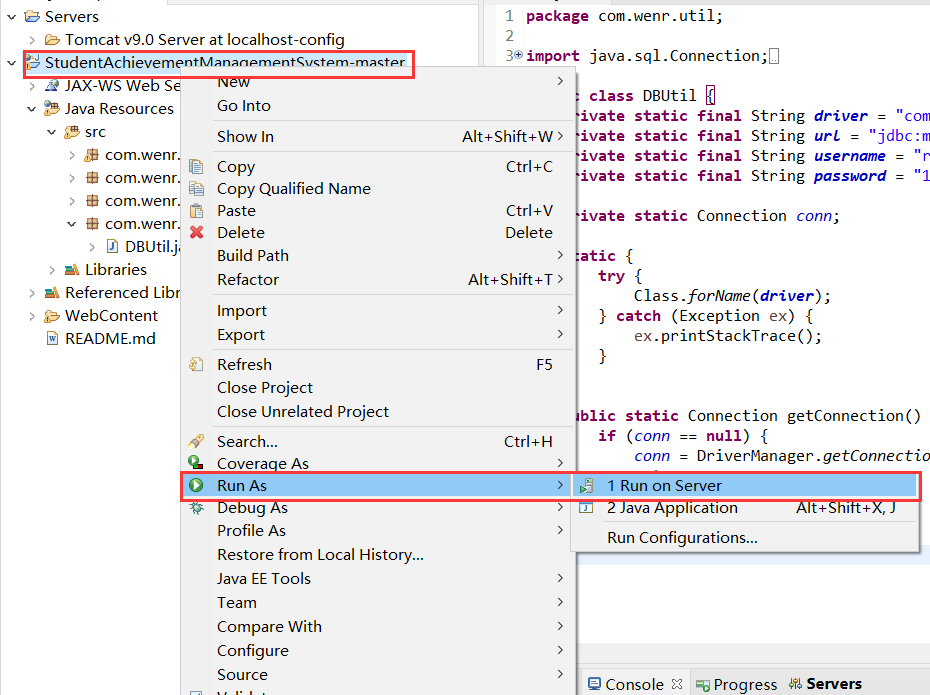Click the Libraries icon in tree

coord(72,270)
